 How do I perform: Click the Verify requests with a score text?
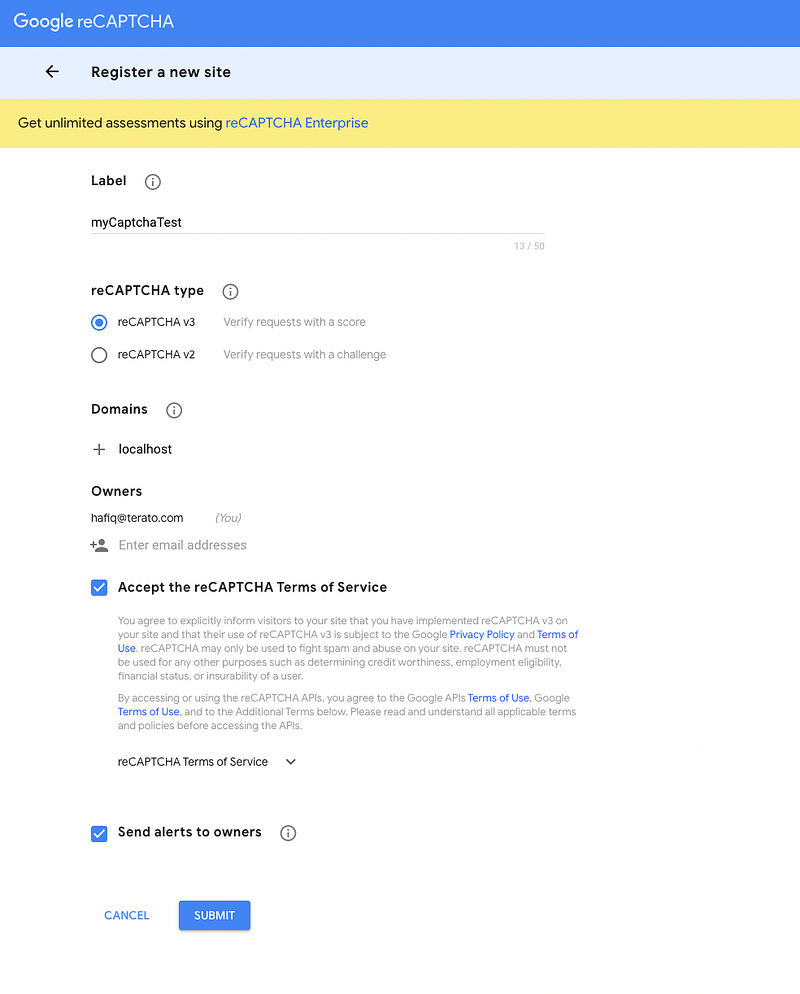point(294,322)
